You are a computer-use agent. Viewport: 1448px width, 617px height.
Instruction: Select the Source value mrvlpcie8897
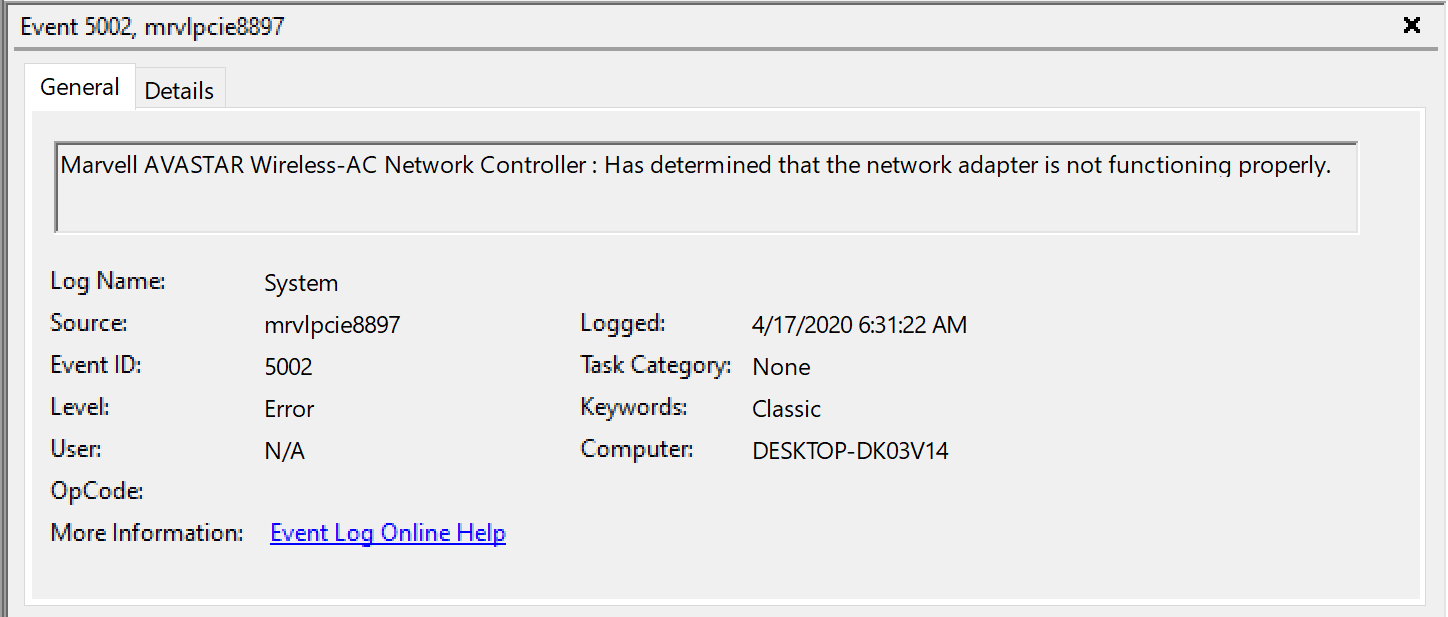(332, 325)
